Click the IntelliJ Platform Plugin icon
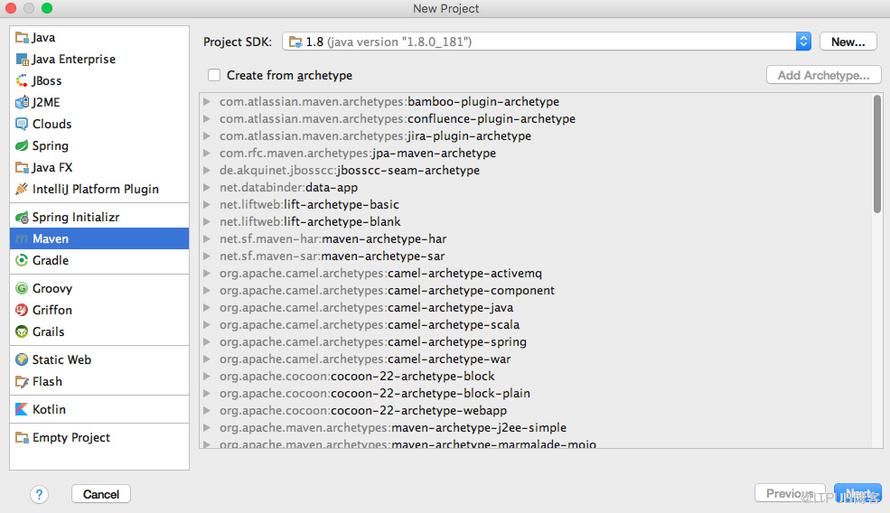The width and height of the screenshot is (890, 513). [22, 189]
